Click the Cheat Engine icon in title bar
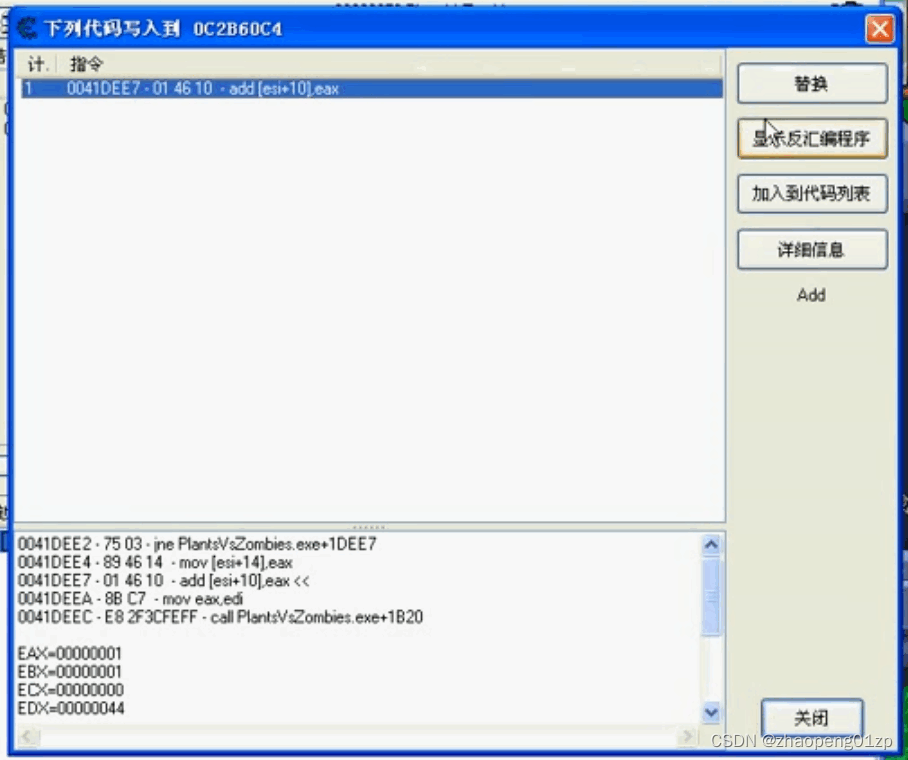 pos(27,28)
